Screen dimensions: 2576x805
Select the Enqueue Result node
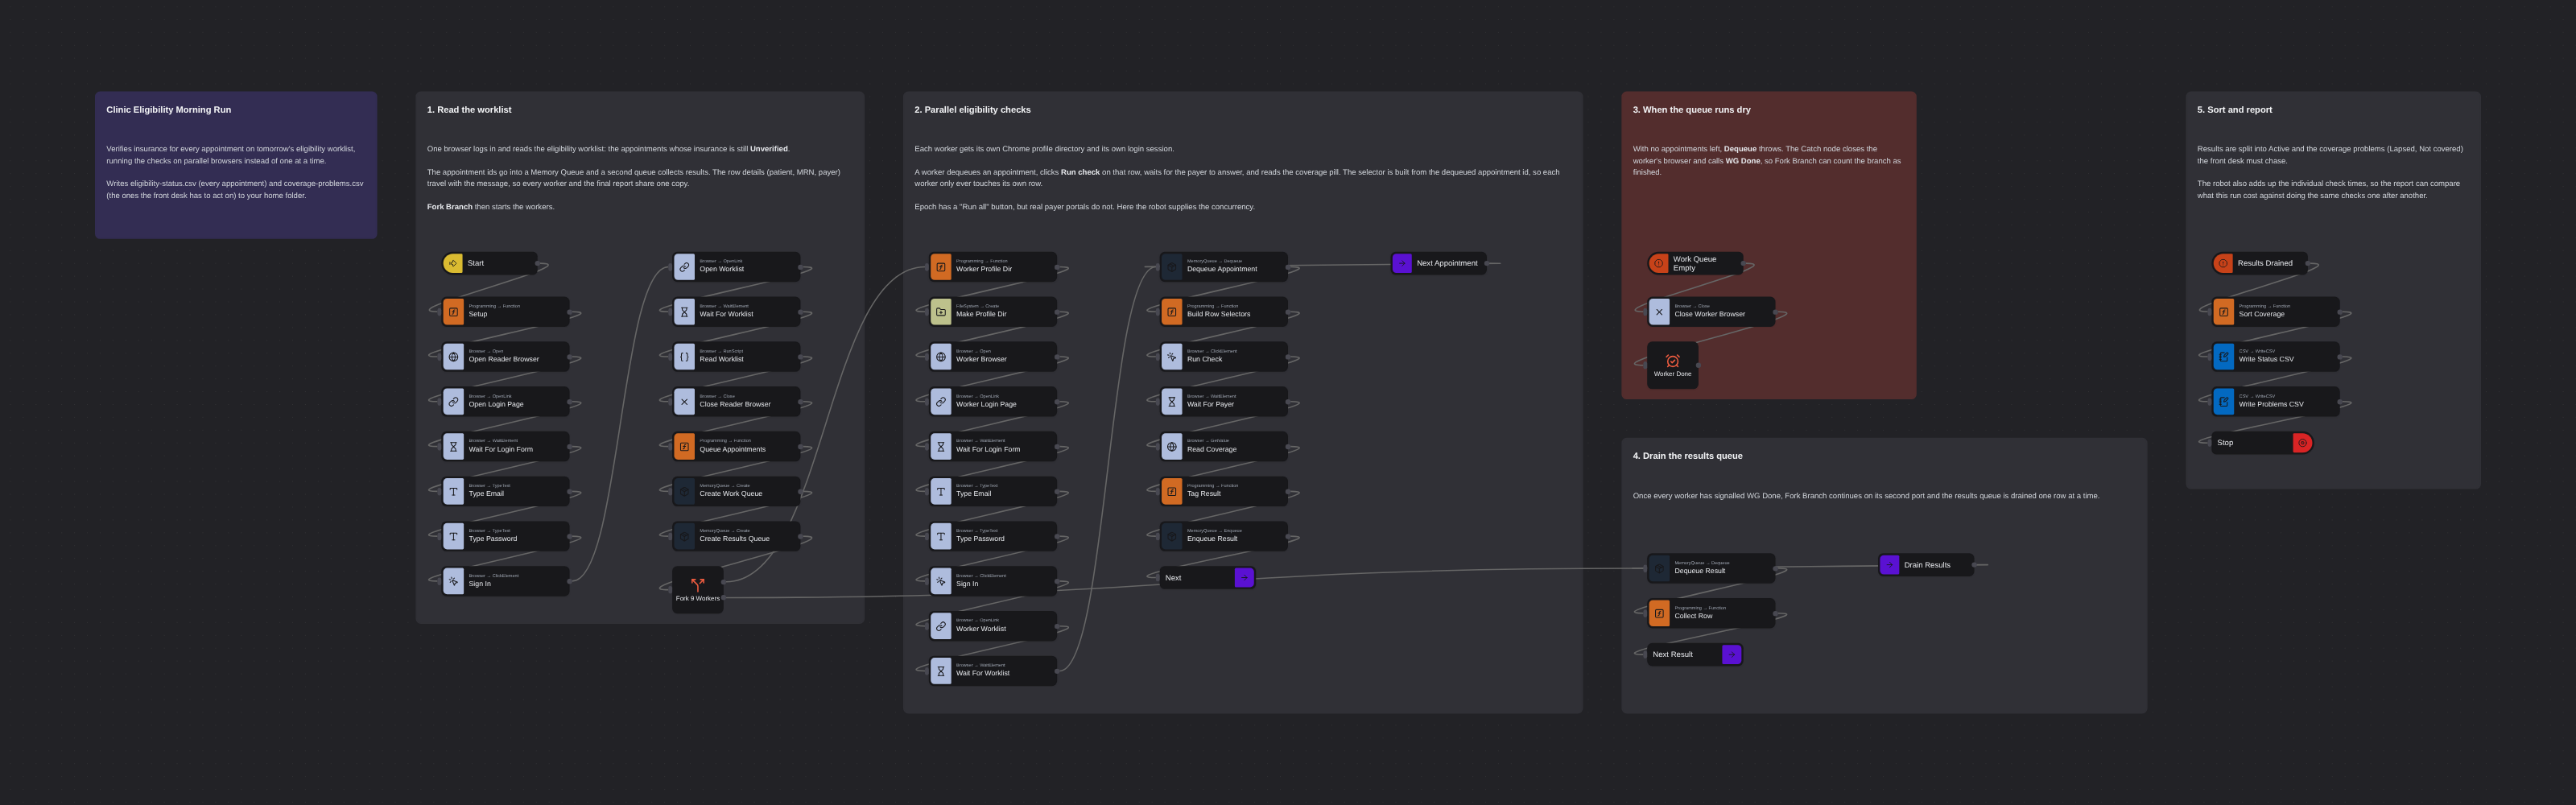tap(1224, 536)
